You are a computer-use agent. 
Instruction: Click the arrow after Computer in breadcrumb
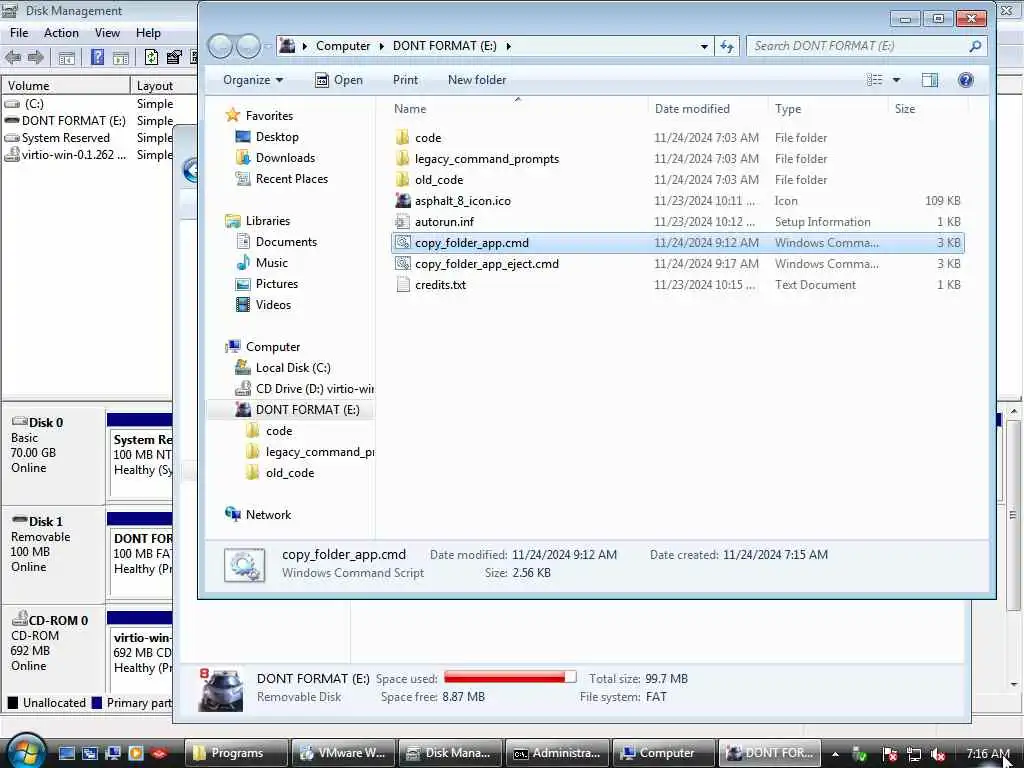381,46
